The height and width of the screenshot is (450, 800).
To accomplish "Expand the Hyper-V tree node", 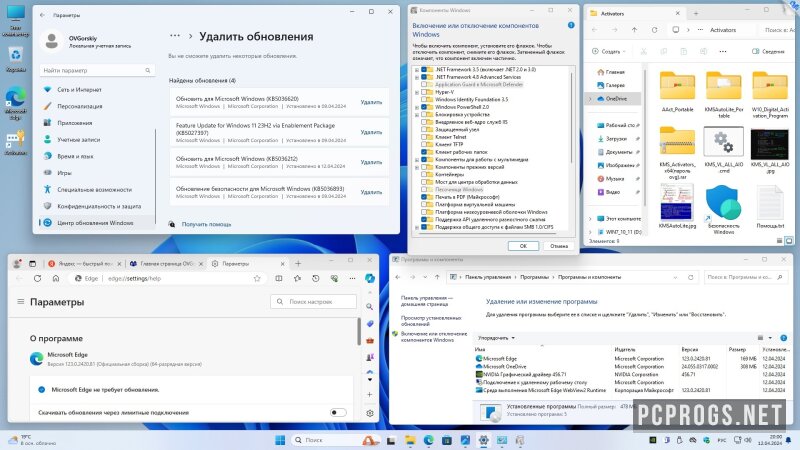I will [x=417, y=92].
